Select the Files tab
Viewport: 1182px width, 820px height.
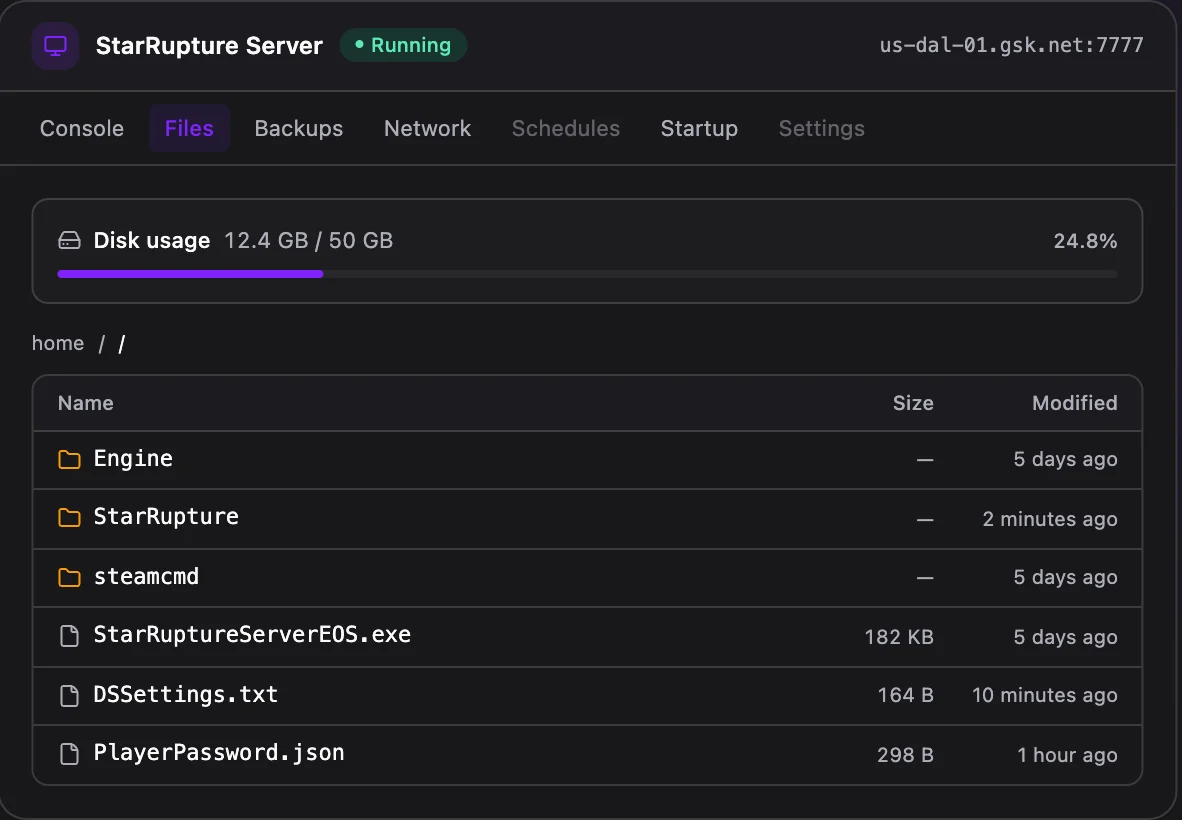coord(189,128)
